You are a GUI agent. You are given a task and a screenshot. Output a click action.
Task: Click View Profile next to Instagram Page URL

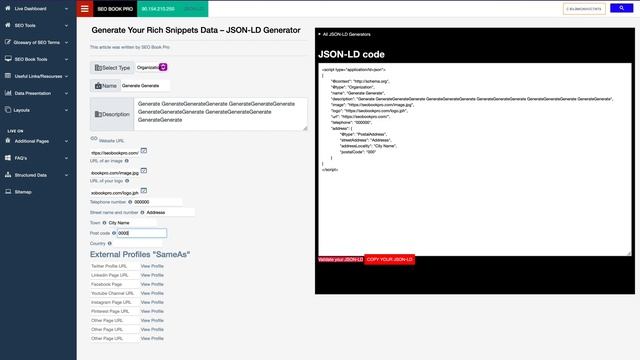[x=152, y=302]
